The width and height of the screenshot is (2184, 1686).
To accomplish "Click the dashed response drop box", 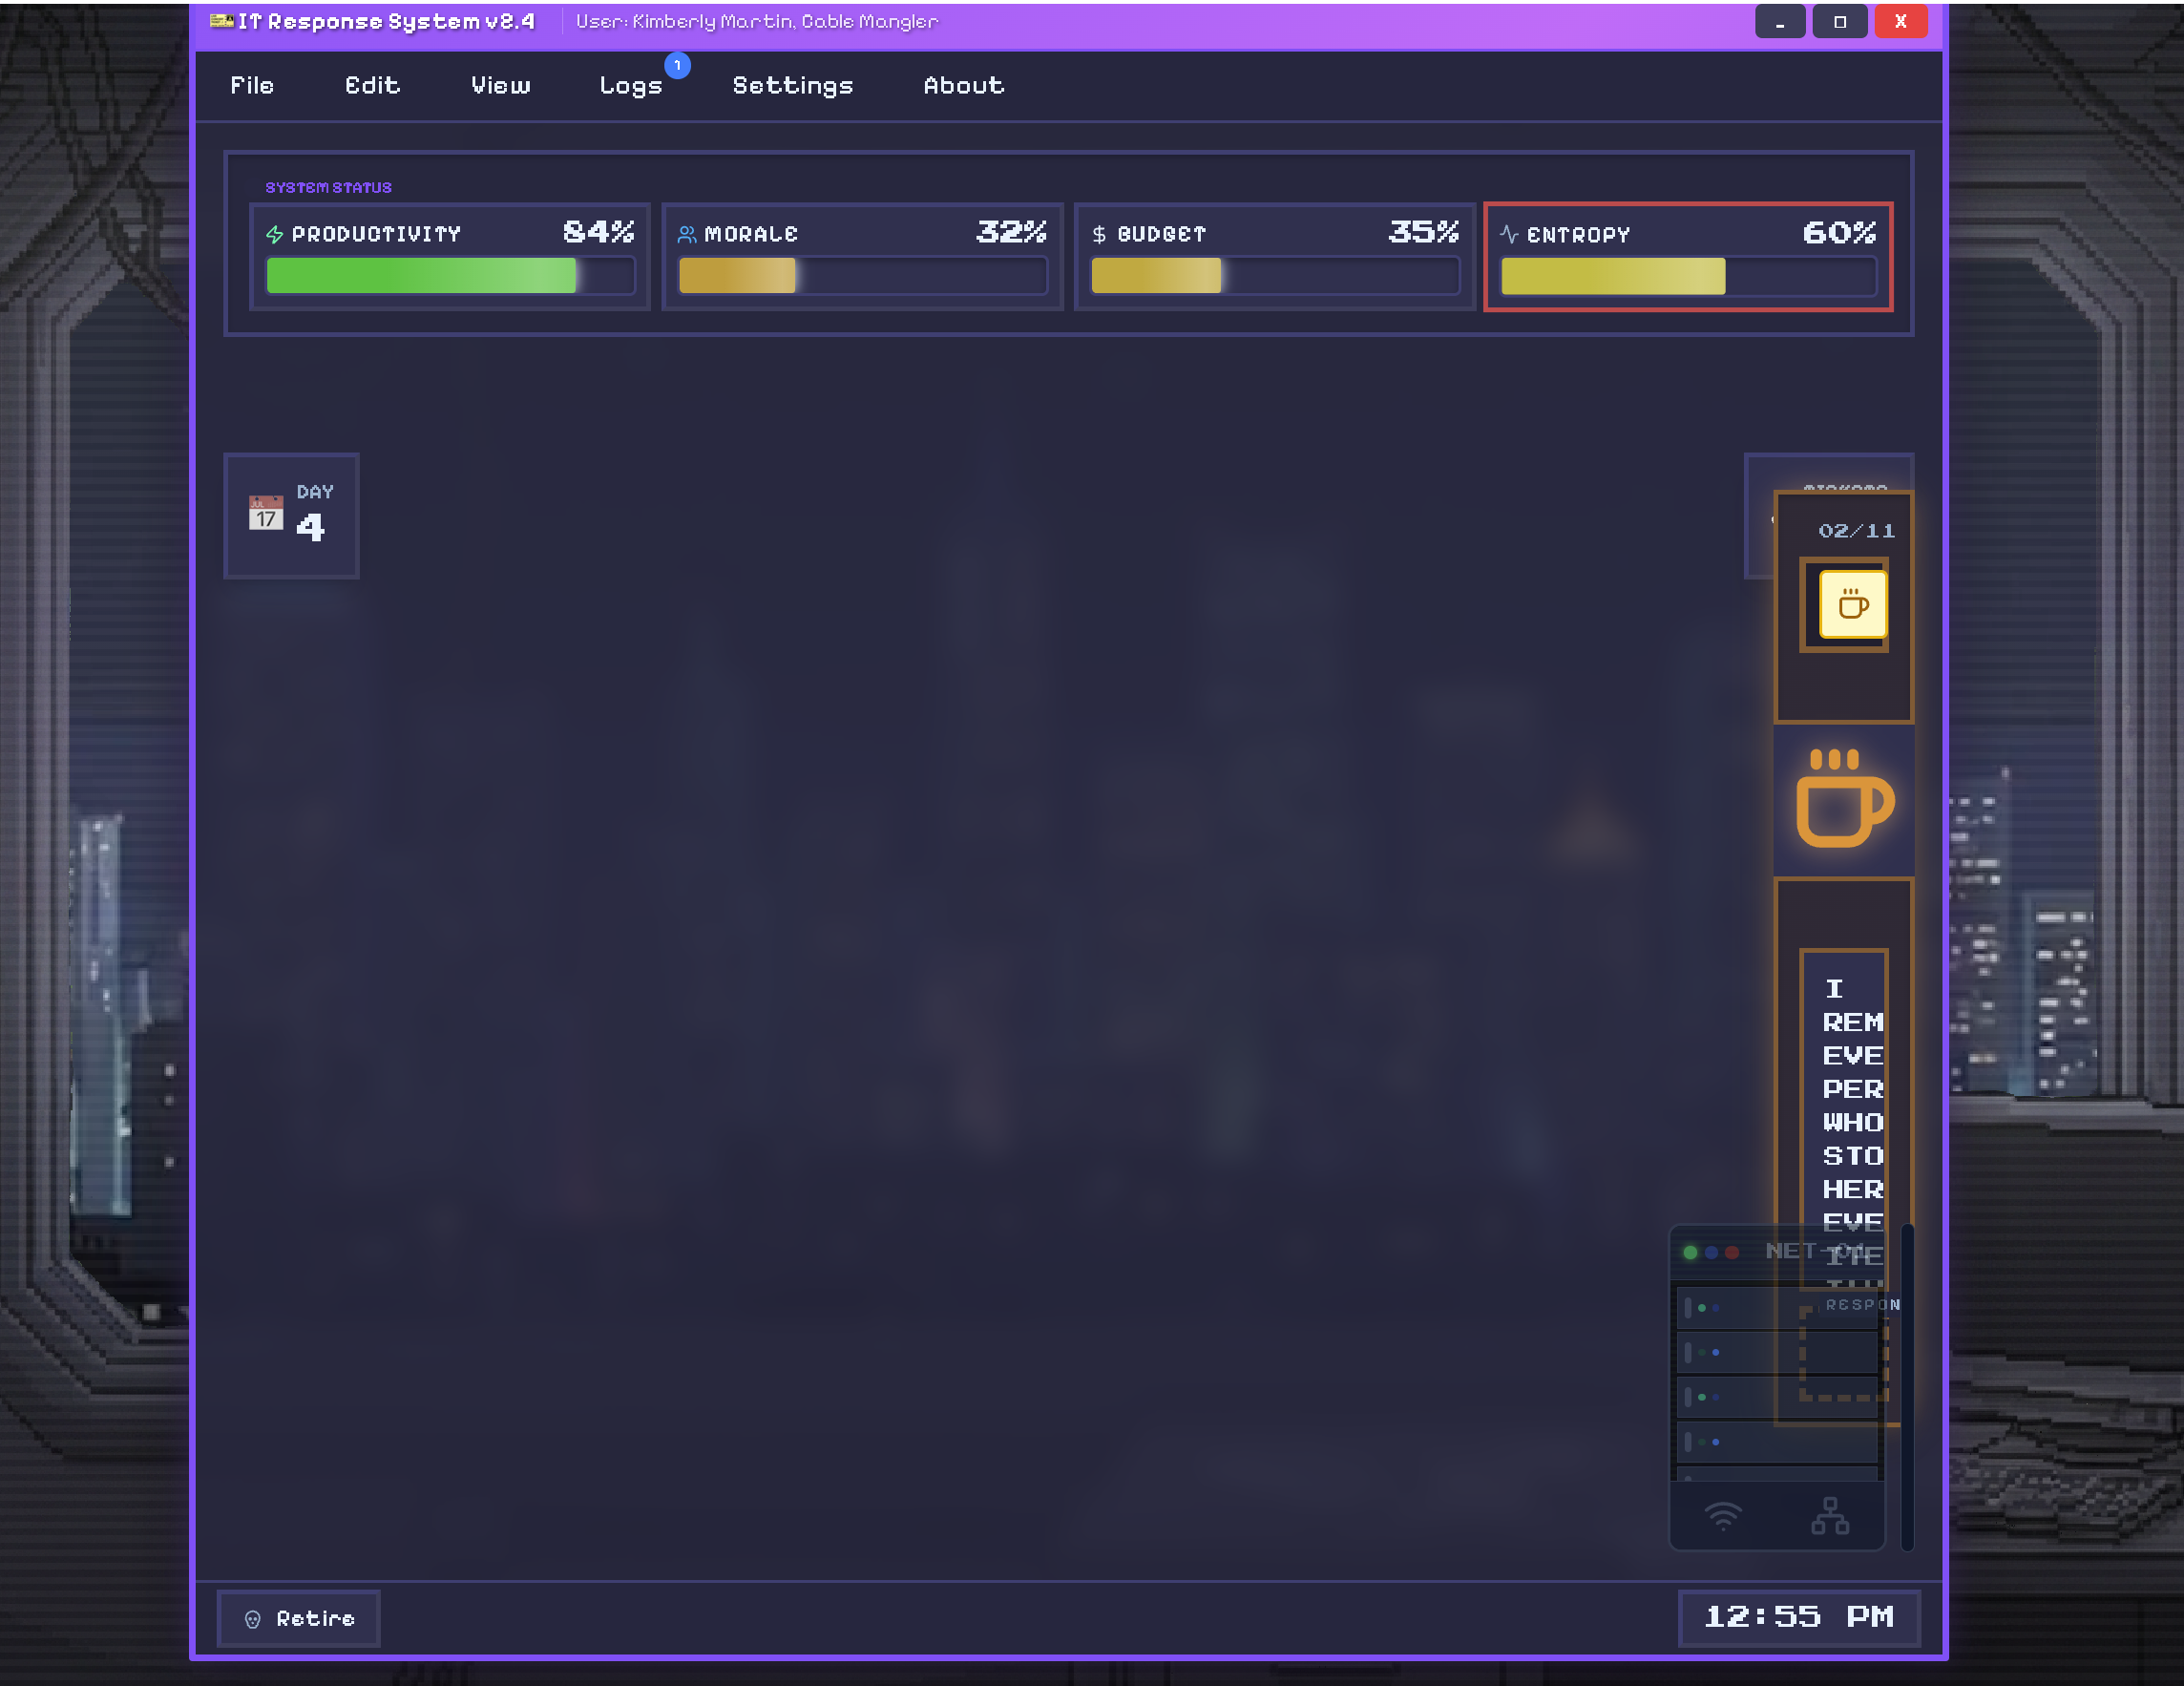I will 1842,1355.
